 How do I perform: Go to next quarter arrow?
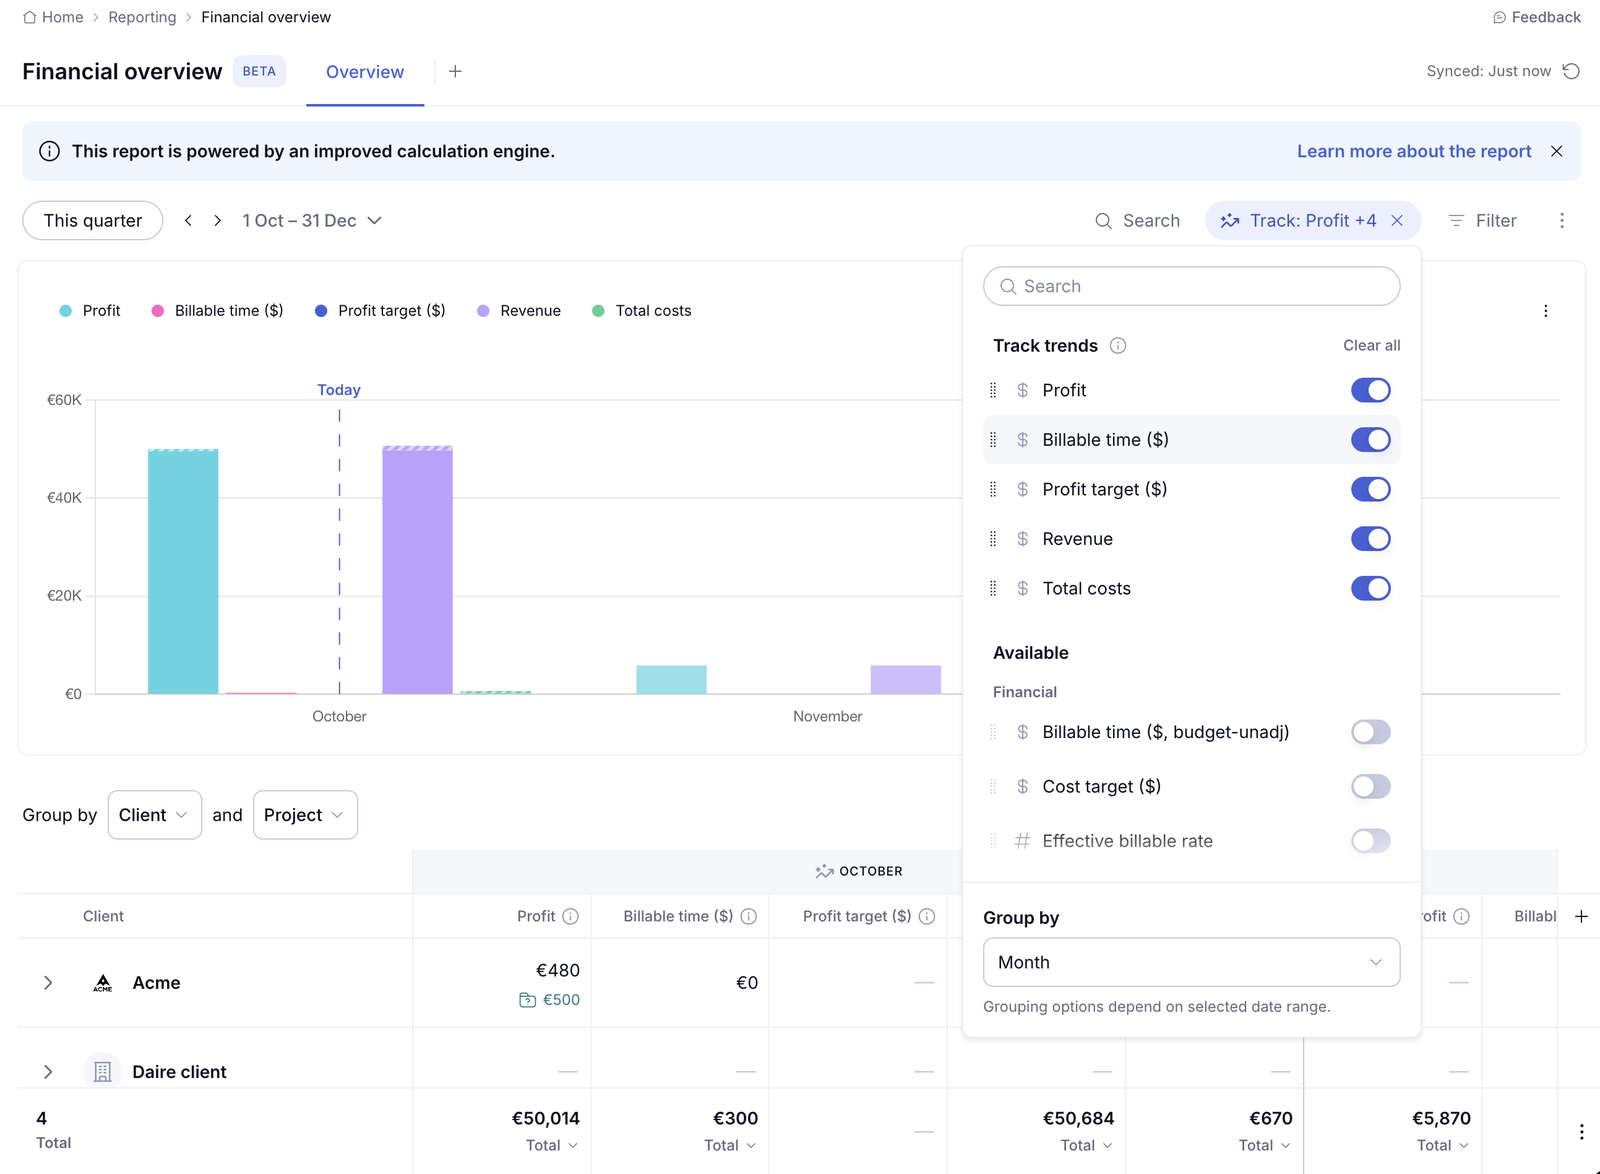click(217, 220)
